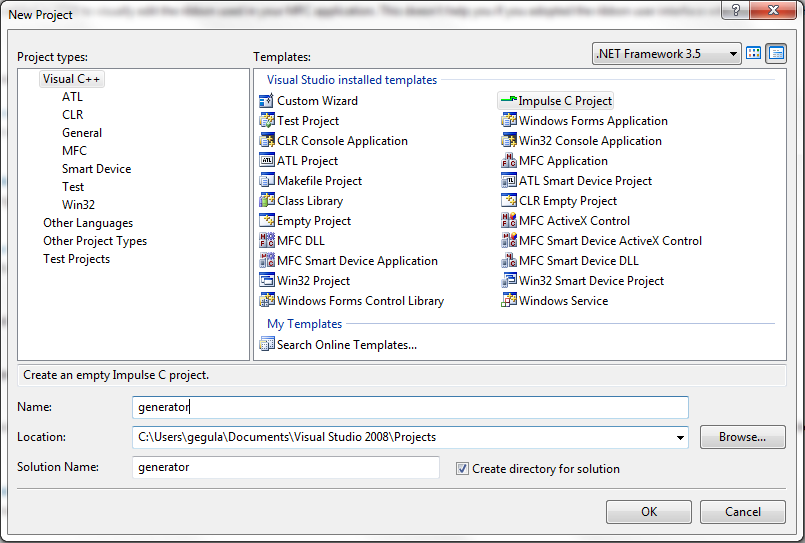Select the Win32 Project template icon

[266, 281]
